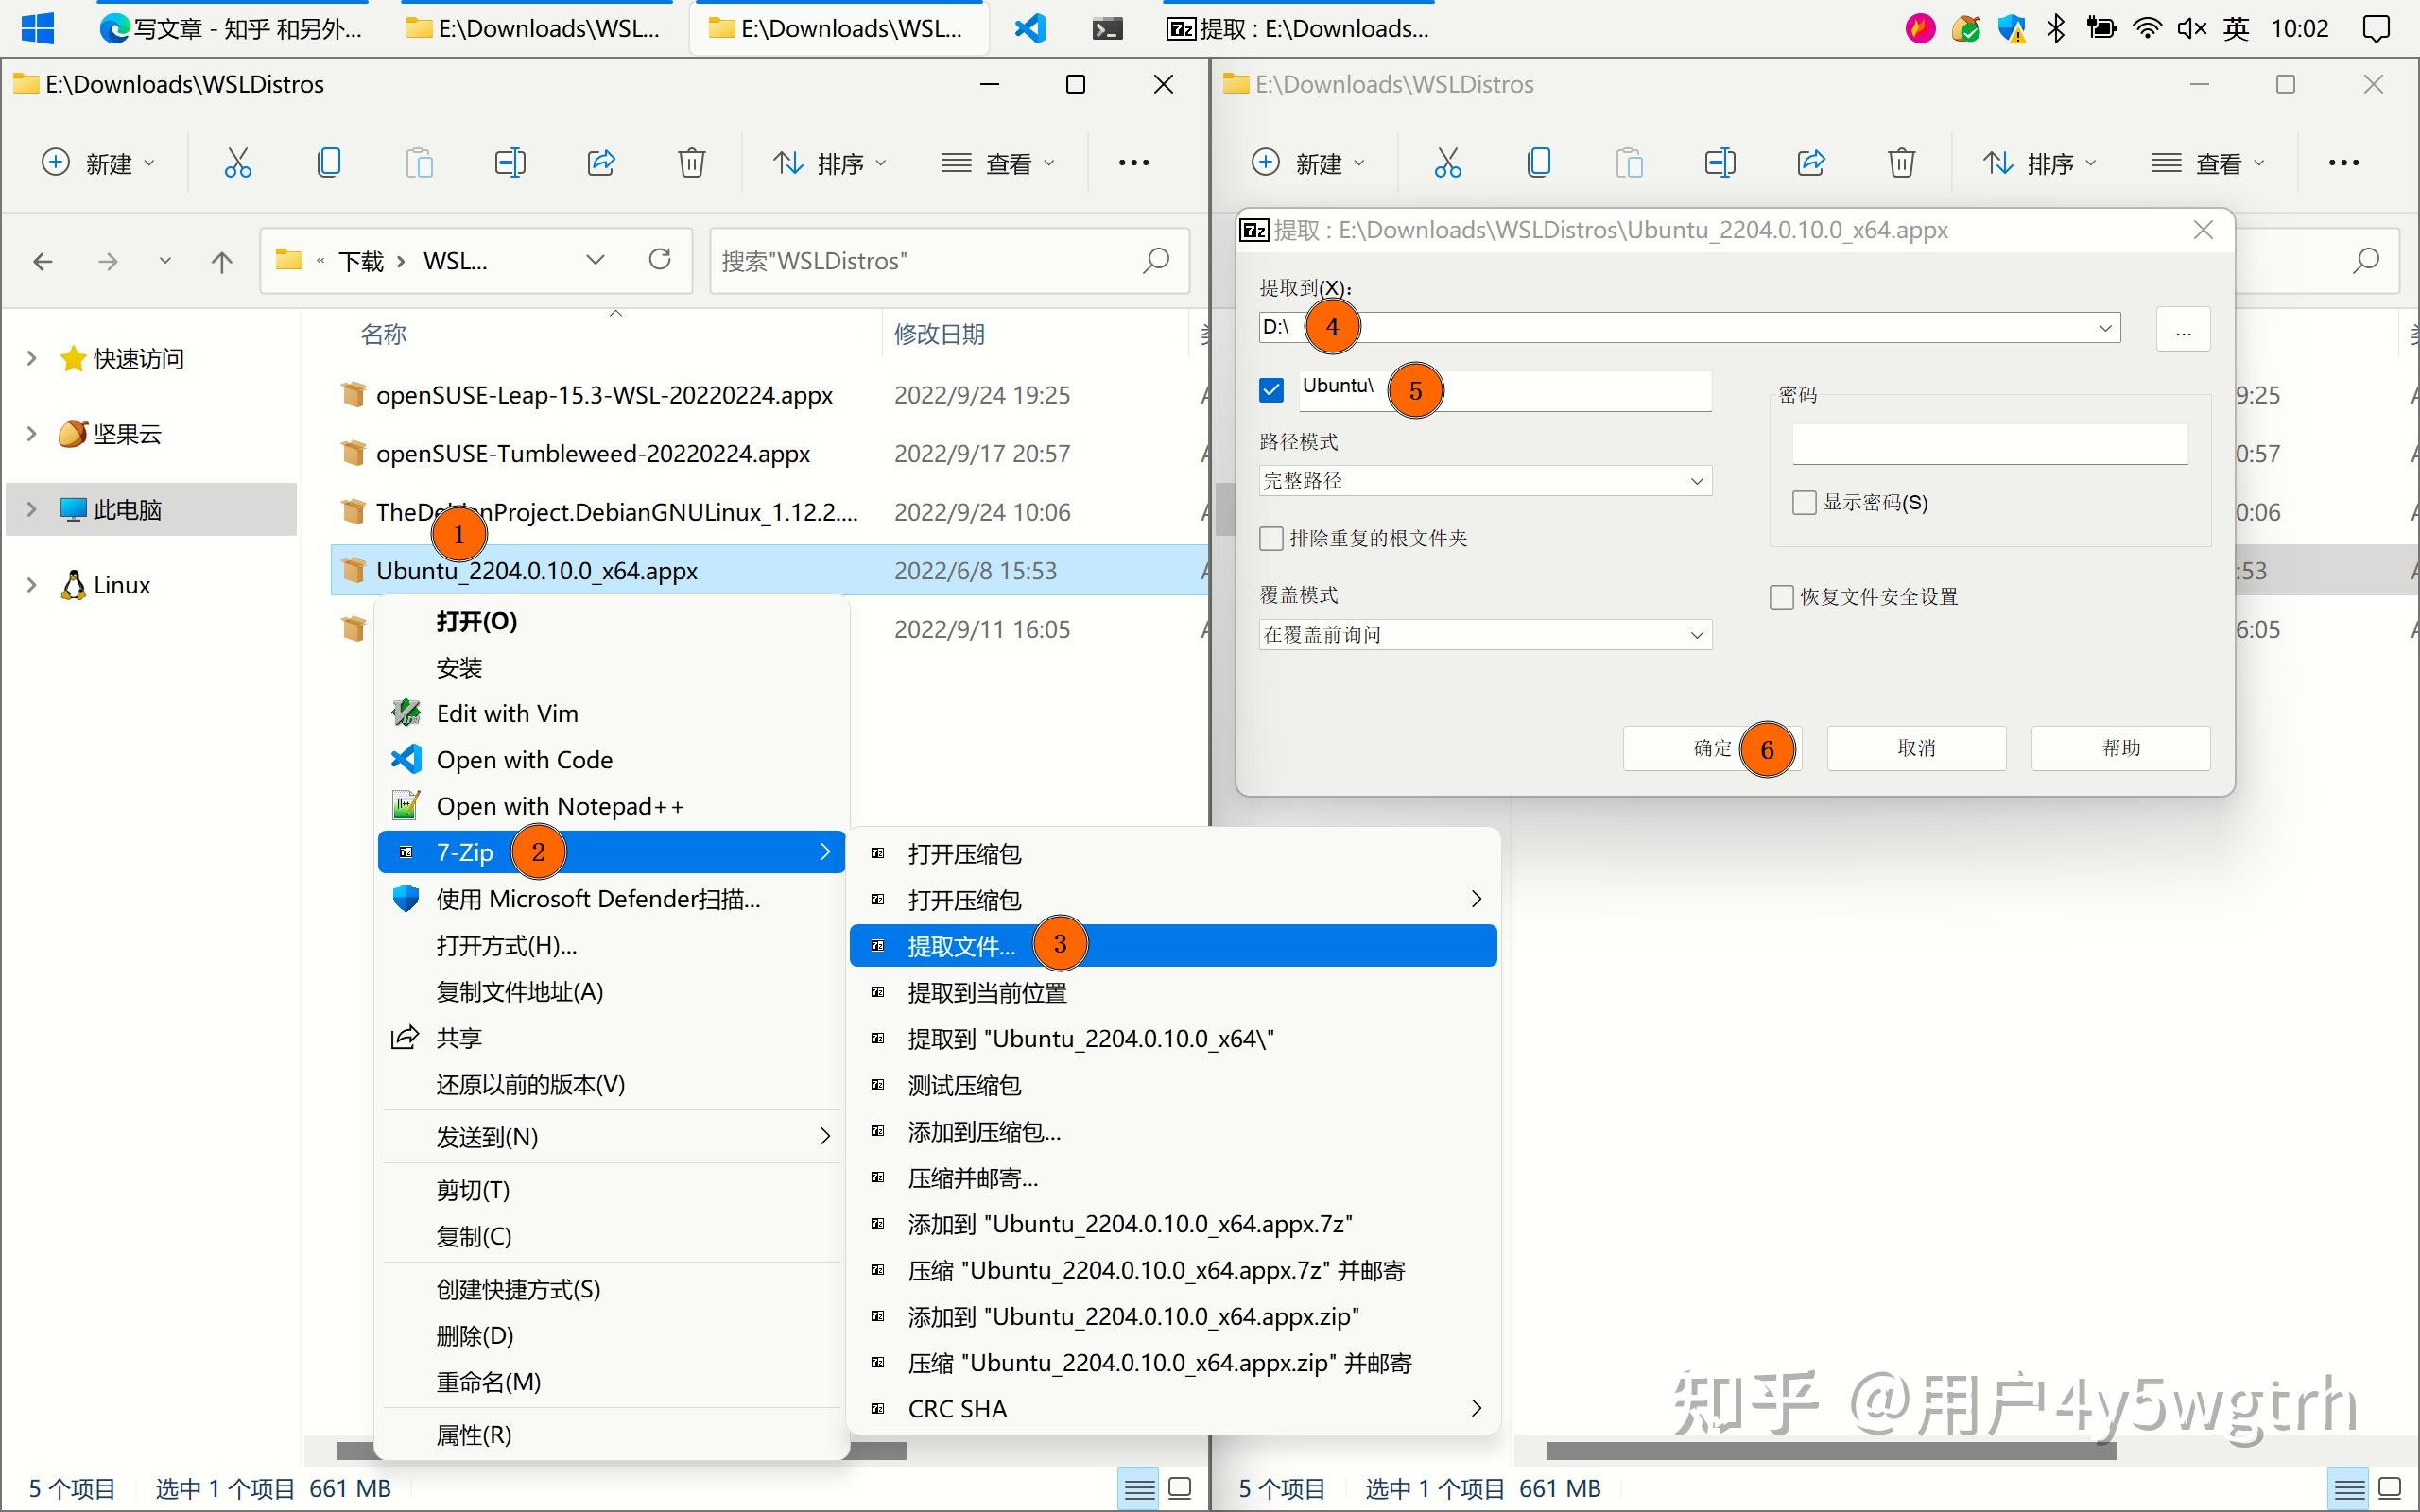Select openSUSE-Leap-15.3-WSL-20220224.appx file
Screen dimensions: 2420x1512
point(604,395)
